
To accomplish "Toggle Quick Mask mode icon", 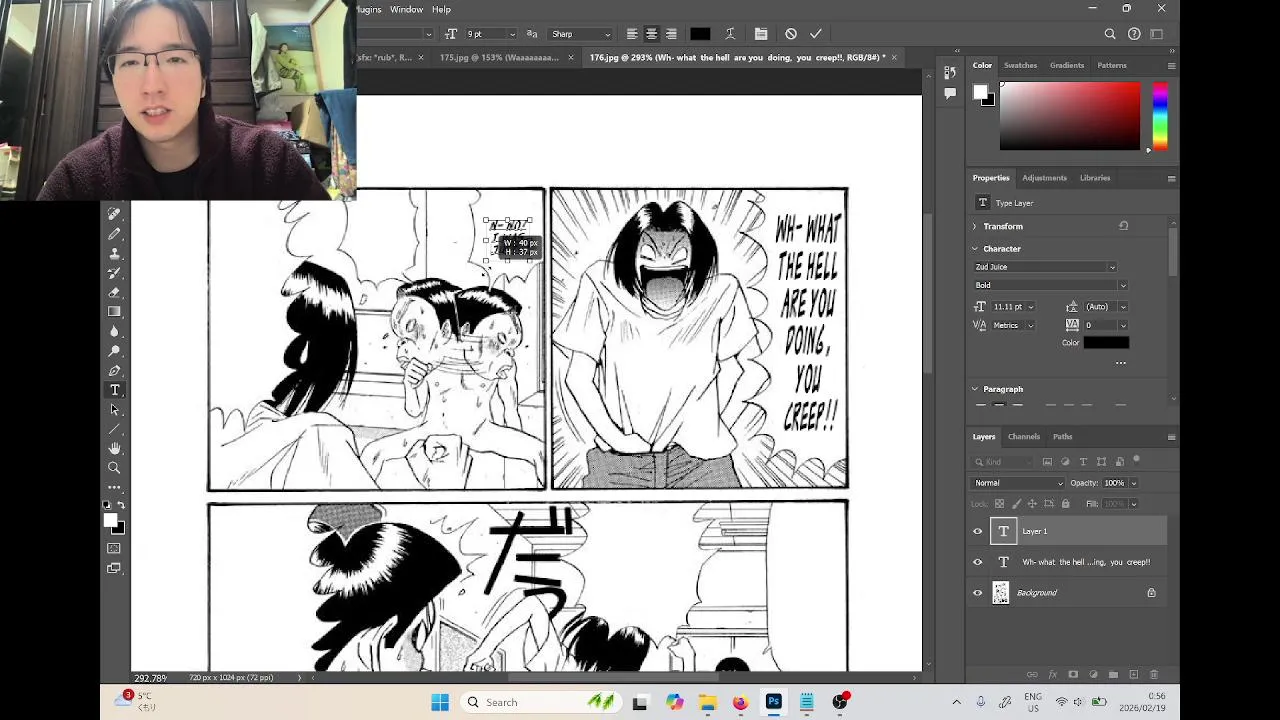I will (114, 548).
